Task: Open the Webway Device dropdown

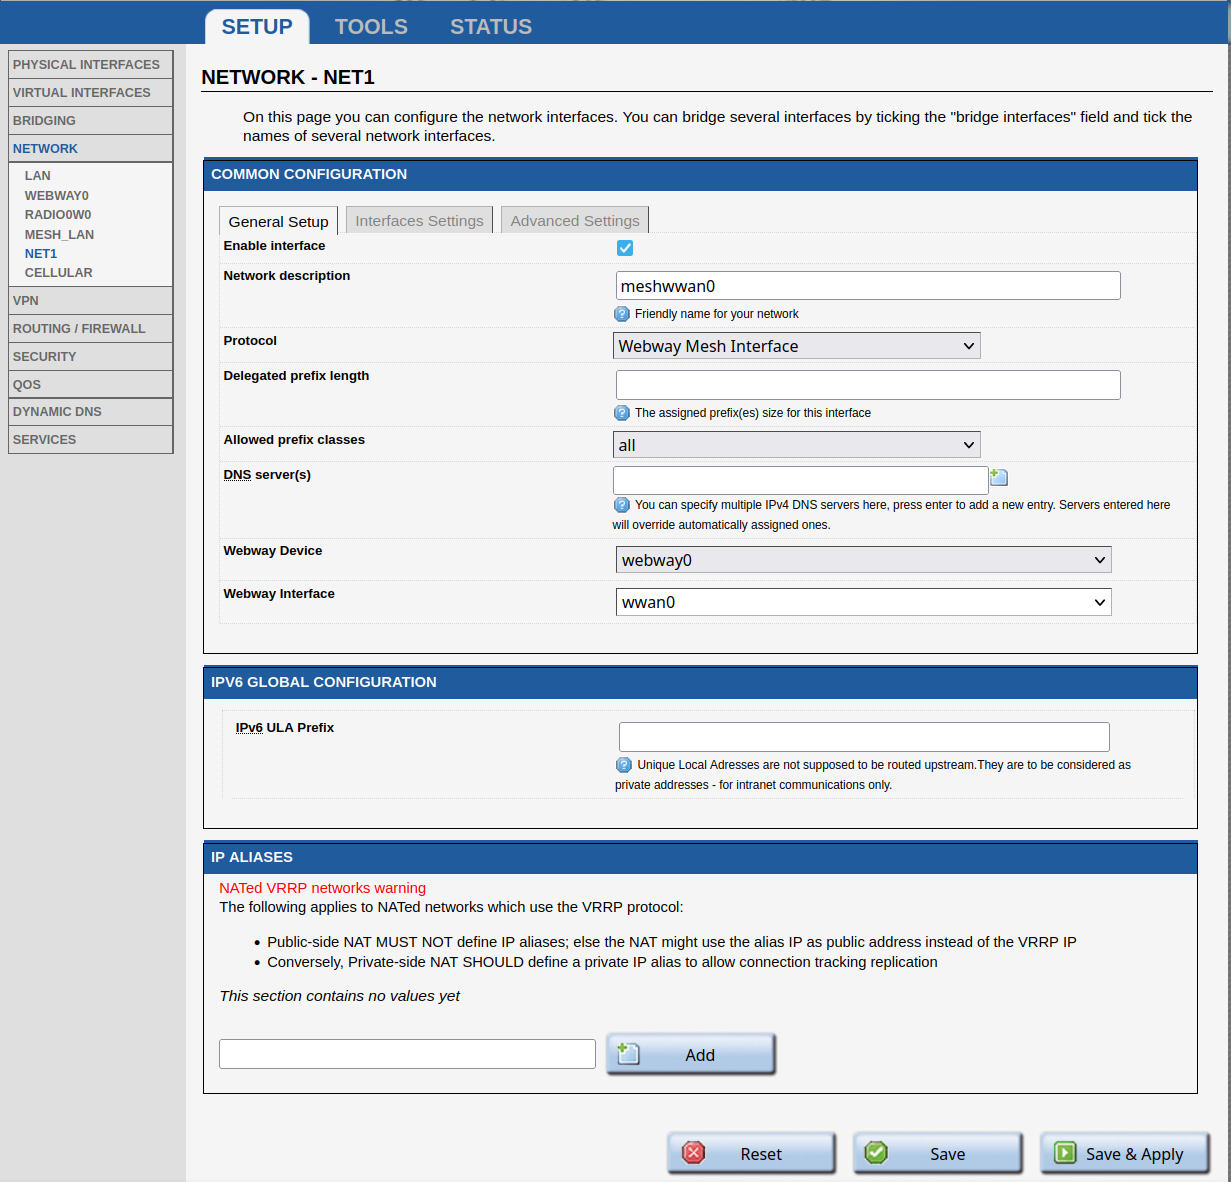Action: point(863,560)
